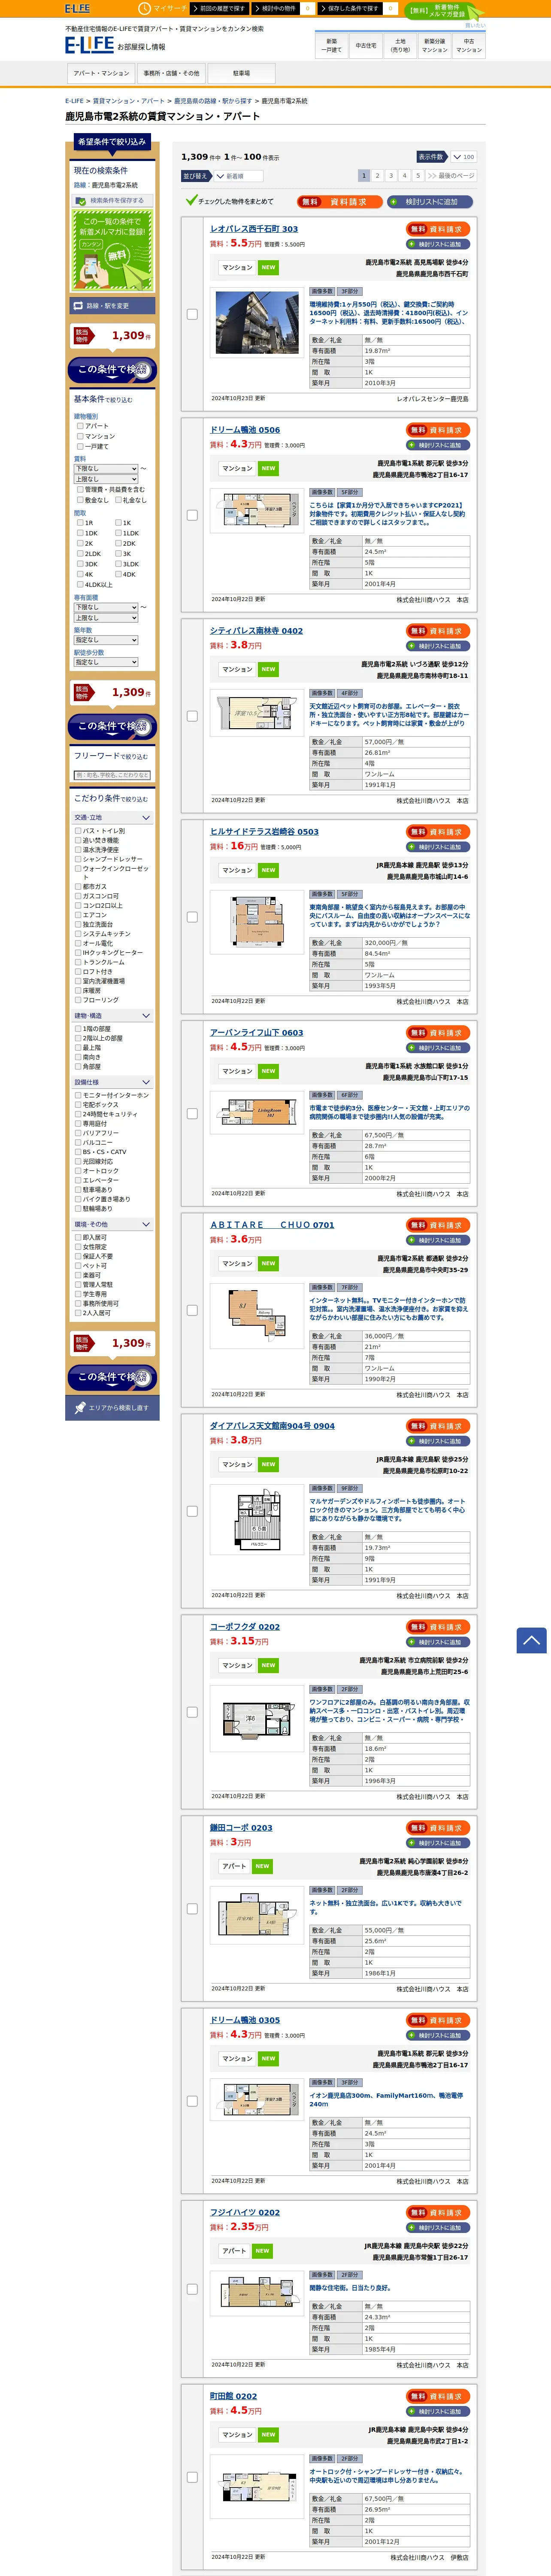Image resolution: width=551 pixels, height=2576 pixels.
Task: Click 検索条件を保存する icon button
Action: click(112, 200)
